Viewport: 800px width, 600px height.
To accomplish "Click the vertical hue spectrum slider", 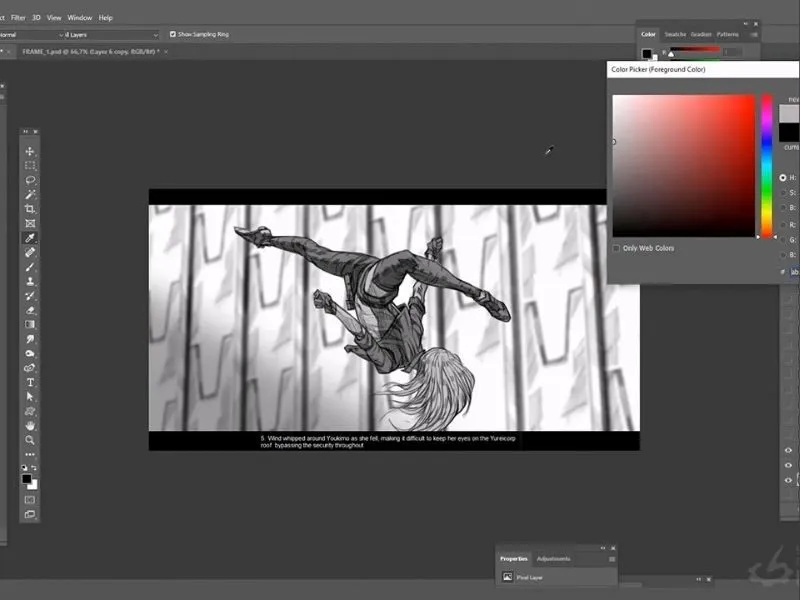I will click(x=767, y=165).
